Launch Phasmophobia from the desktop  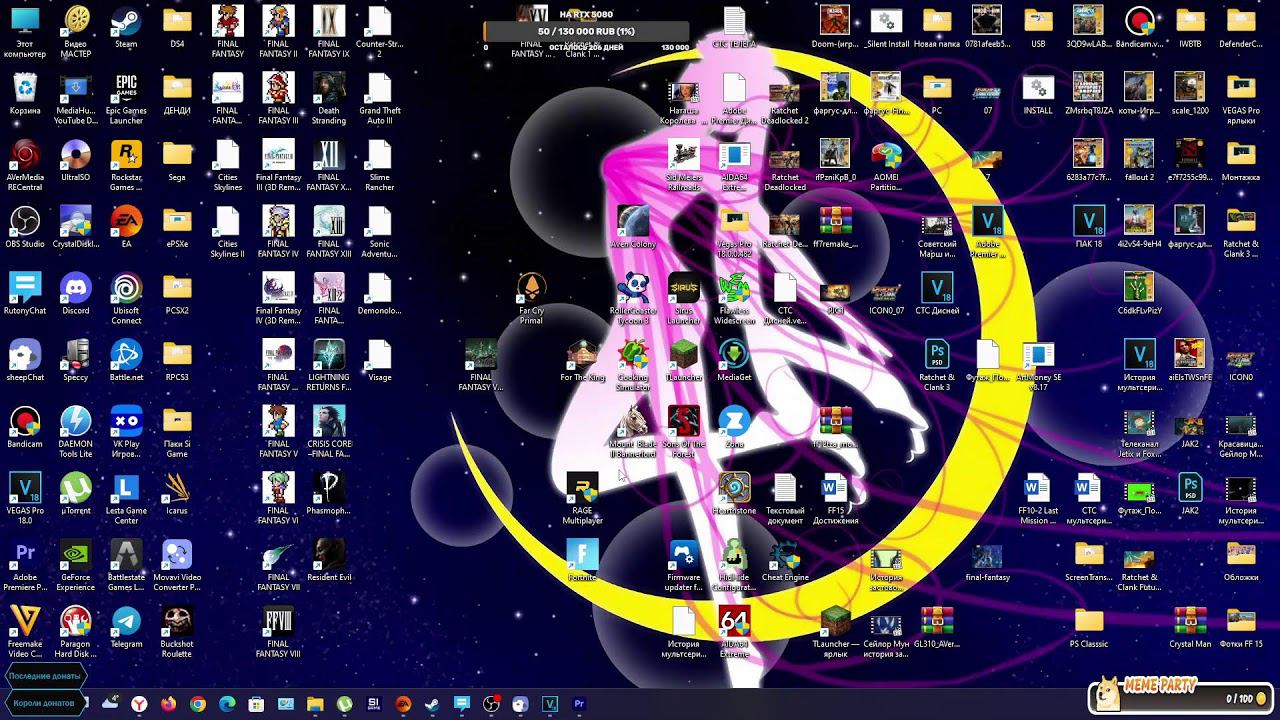[328, 494]
